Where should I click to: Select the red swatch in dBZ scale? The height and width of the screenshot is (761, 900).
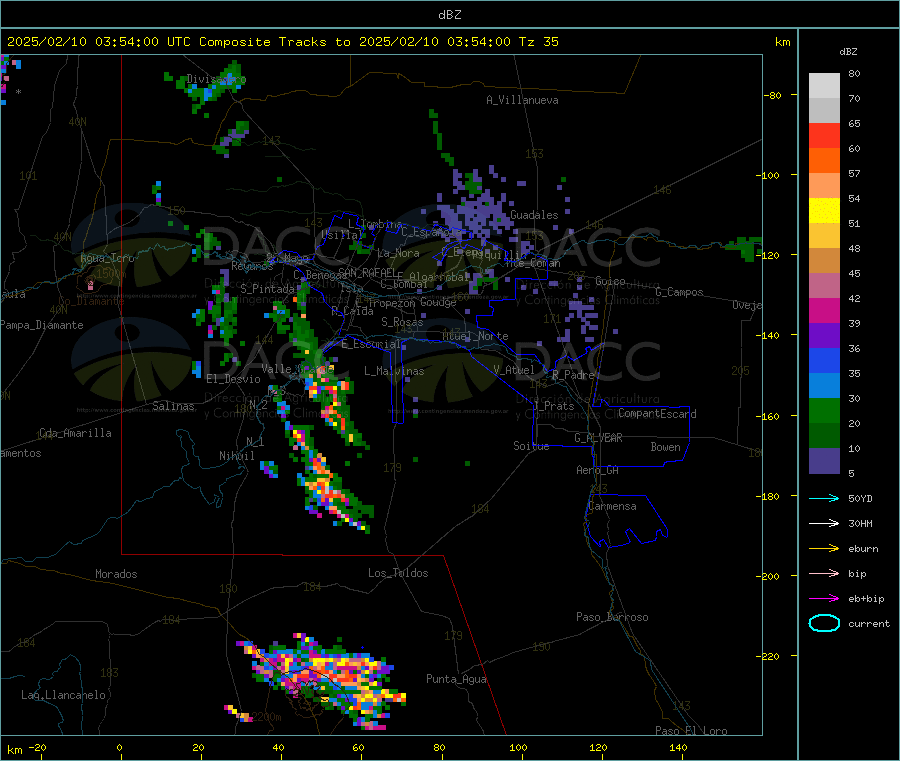pos(824,135)
